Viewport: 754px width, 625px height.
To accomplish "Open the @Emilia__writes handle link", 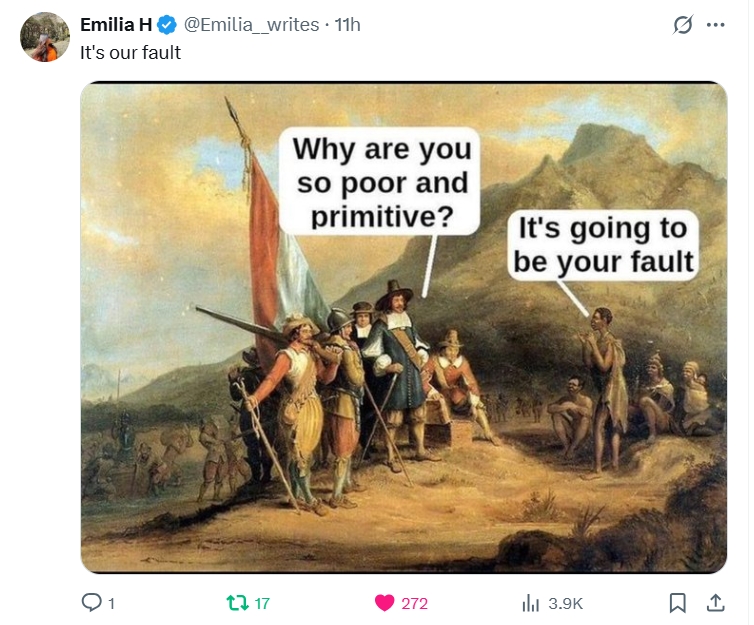I will 252,25.
